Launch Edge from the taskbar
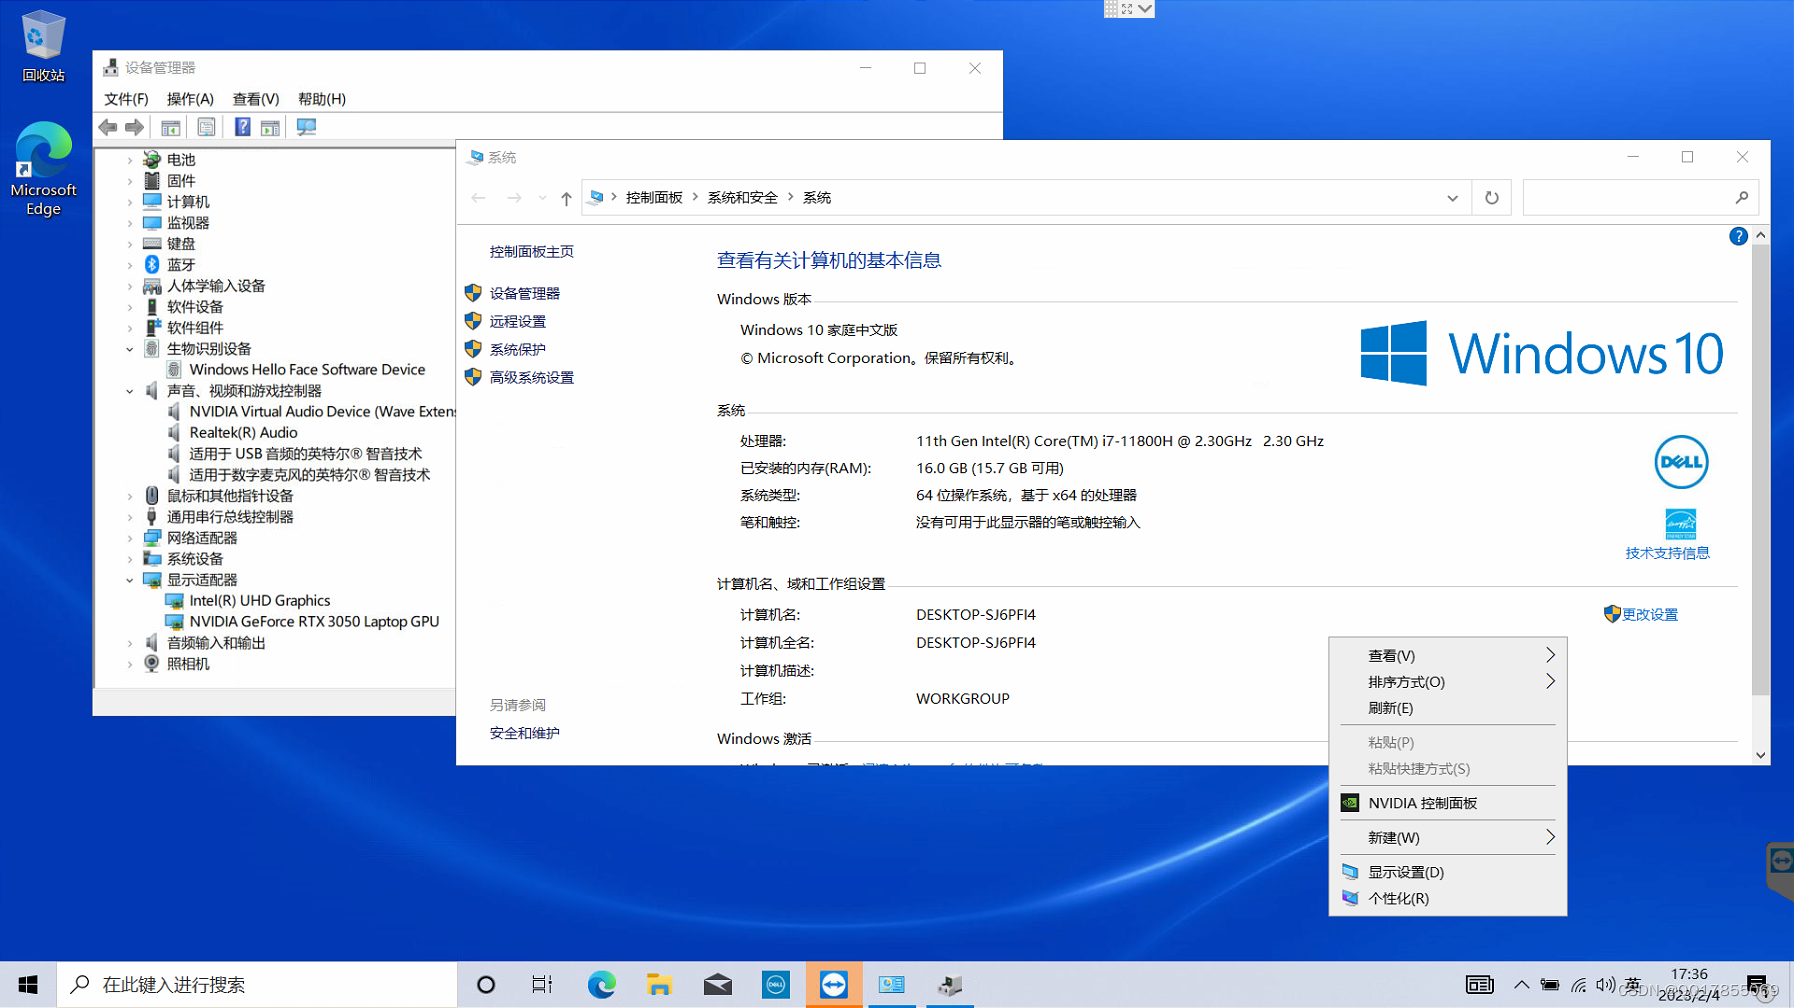This screenshot has width=1794, height=1008. pyautogui.click(x=601, y=985)
